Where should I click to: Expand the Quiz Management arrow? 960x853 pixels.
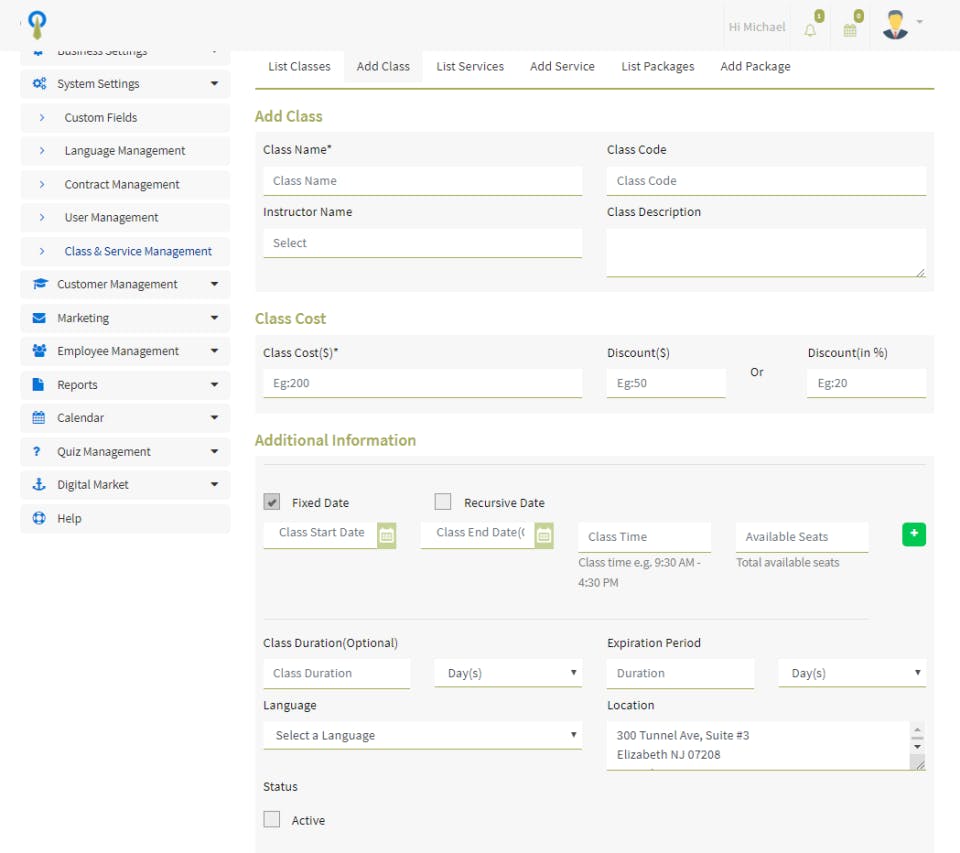pyautogui.click(x=214, y=451)
